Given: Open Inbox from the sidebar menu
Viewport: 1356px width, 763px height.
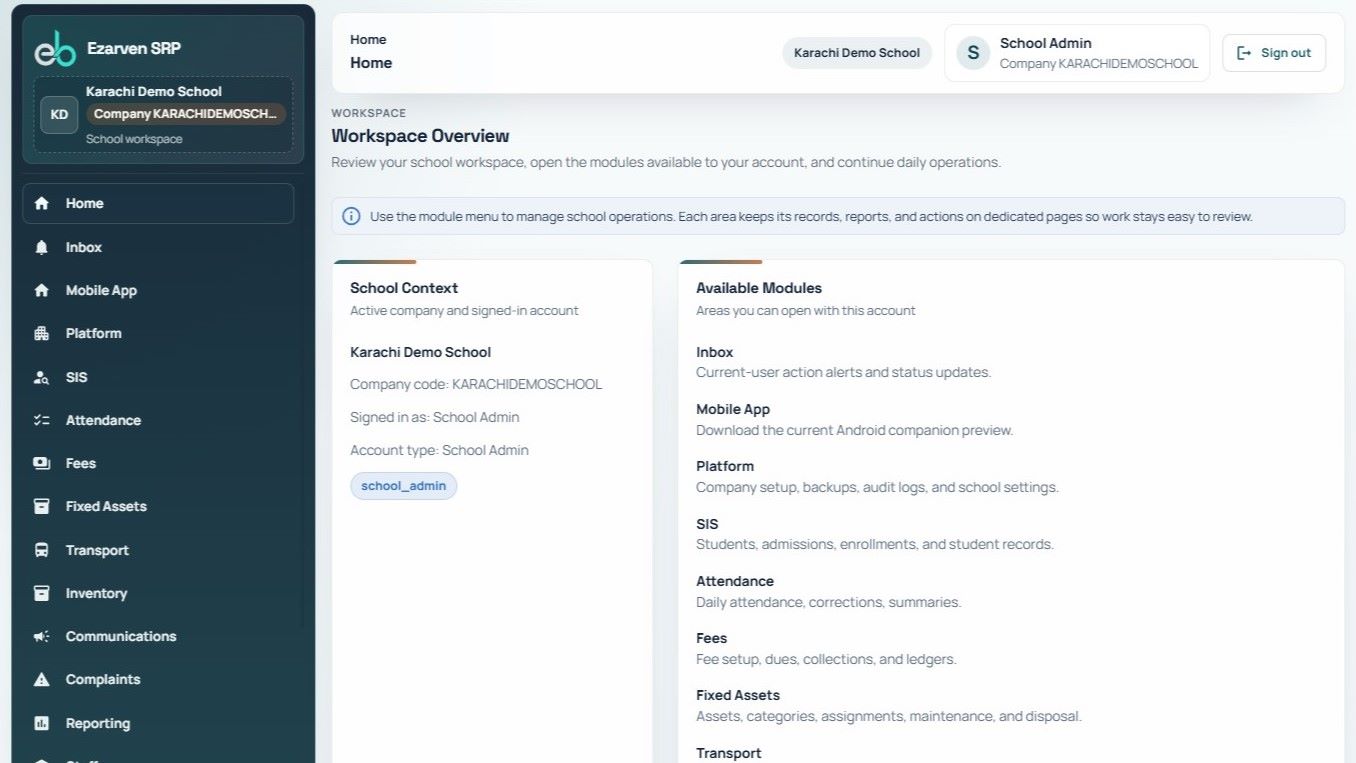Looking at the screenshot, I should [x=158, y=247].
